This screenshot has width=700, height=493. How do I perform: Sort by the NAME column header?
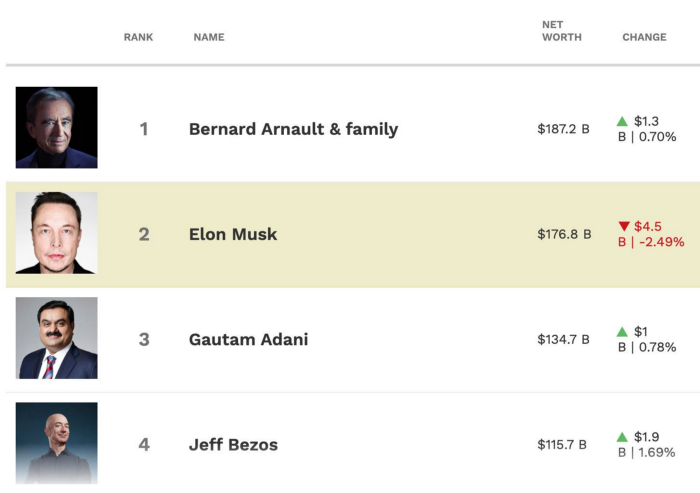[x=209, y=37]
